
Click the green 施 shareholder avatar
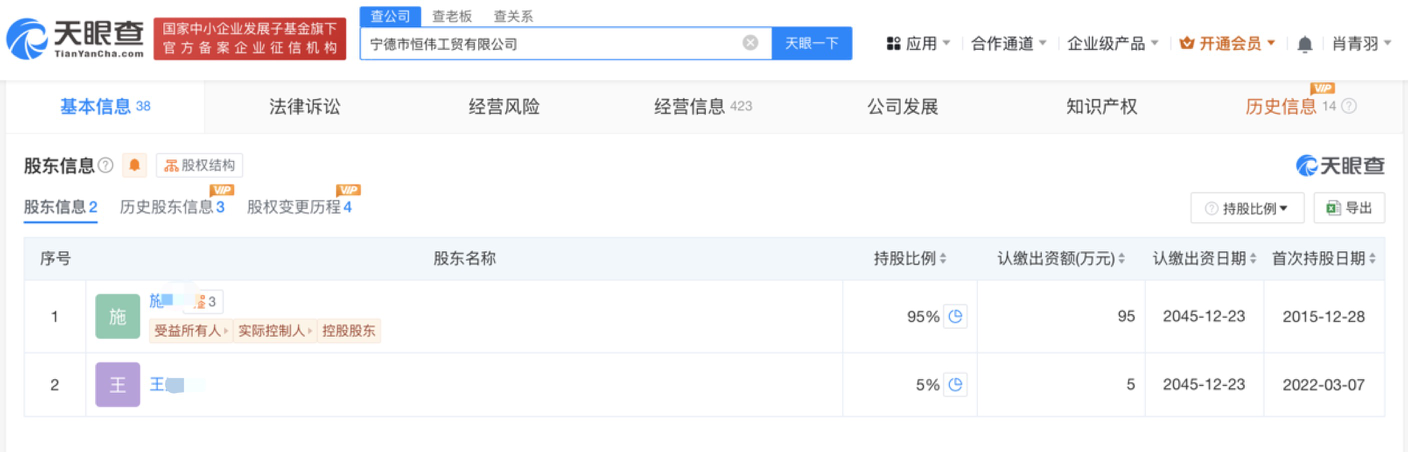[x=118, y=316]
